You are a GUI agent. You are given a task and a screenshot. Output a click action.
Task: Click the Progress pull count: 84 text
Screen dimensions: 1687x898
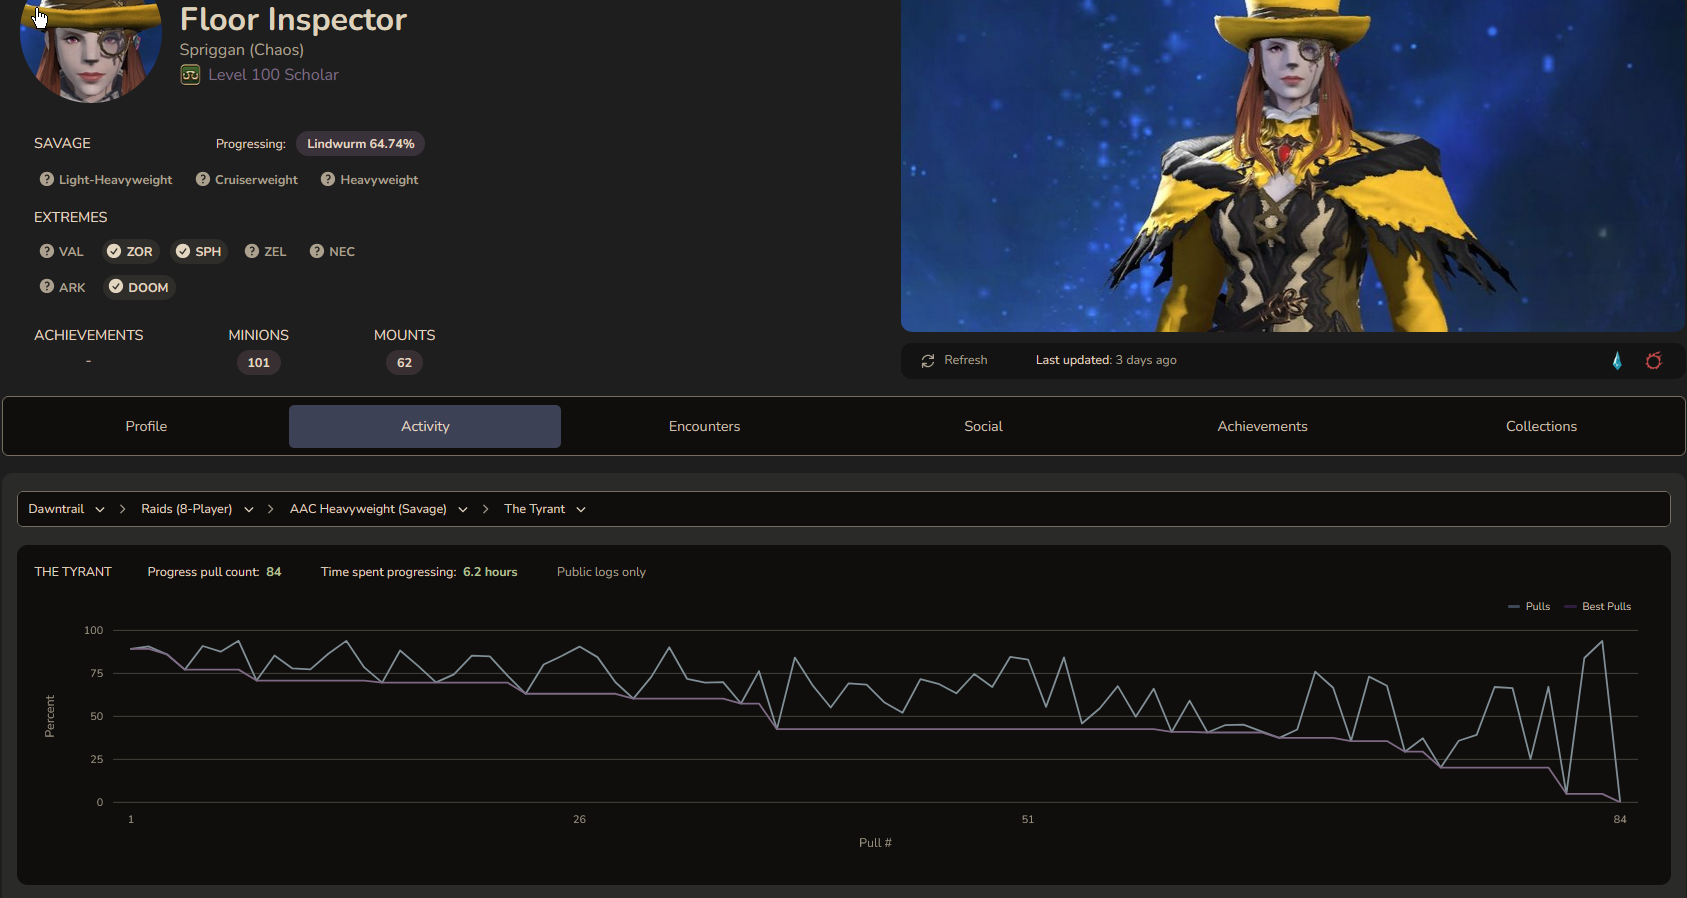[214, 572]
